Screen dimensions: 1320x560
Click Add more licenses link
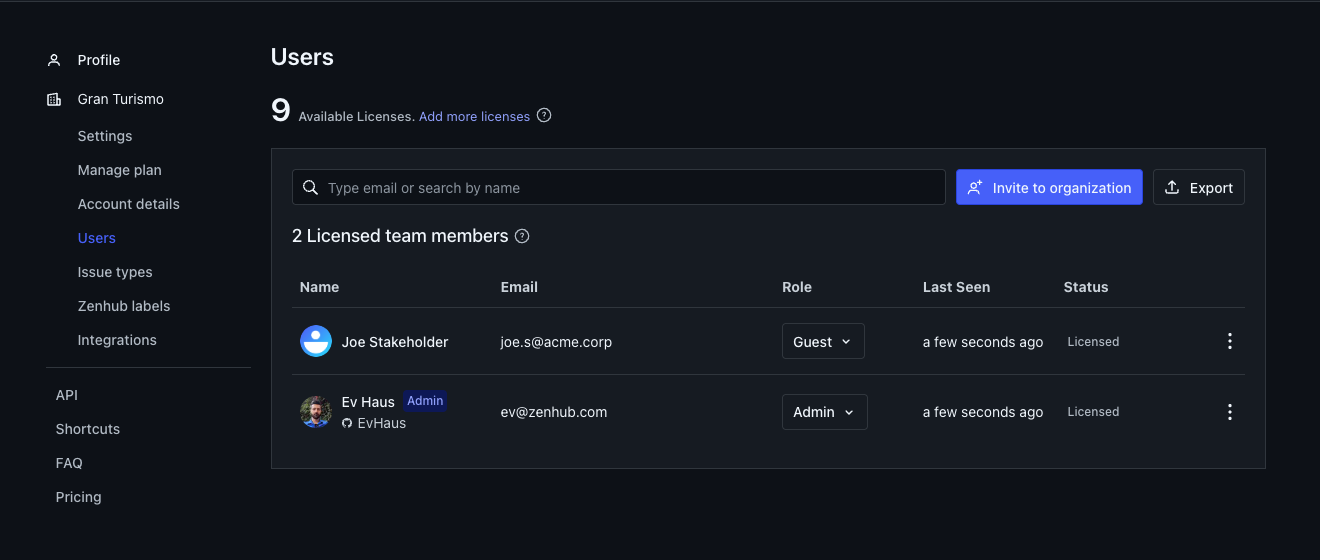coord(474,116)
